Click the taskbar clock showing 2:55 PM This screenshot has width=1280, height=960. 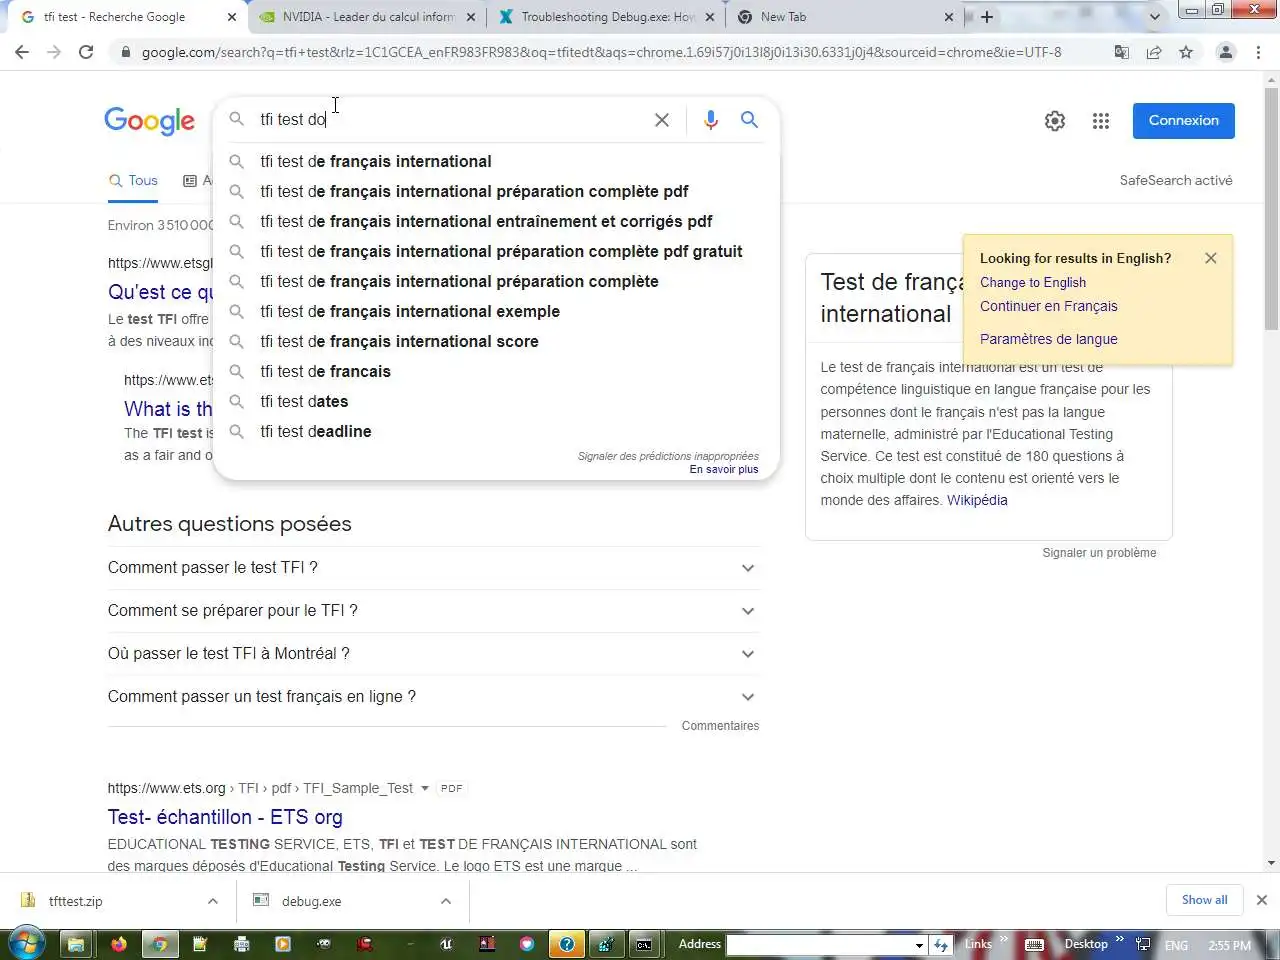(1229, 945)
